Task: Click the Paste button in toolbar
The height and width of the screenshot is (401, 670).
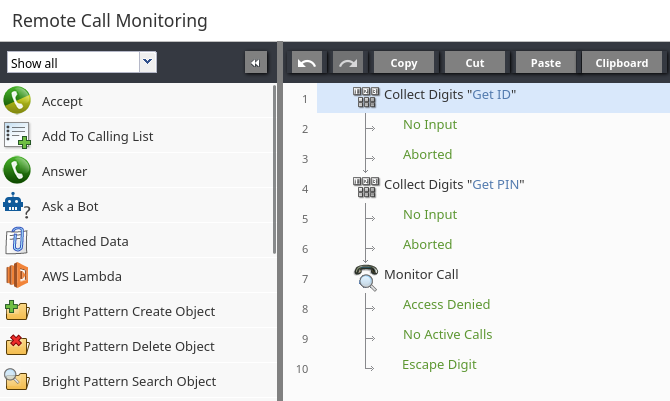Action: tap(546, 63)
